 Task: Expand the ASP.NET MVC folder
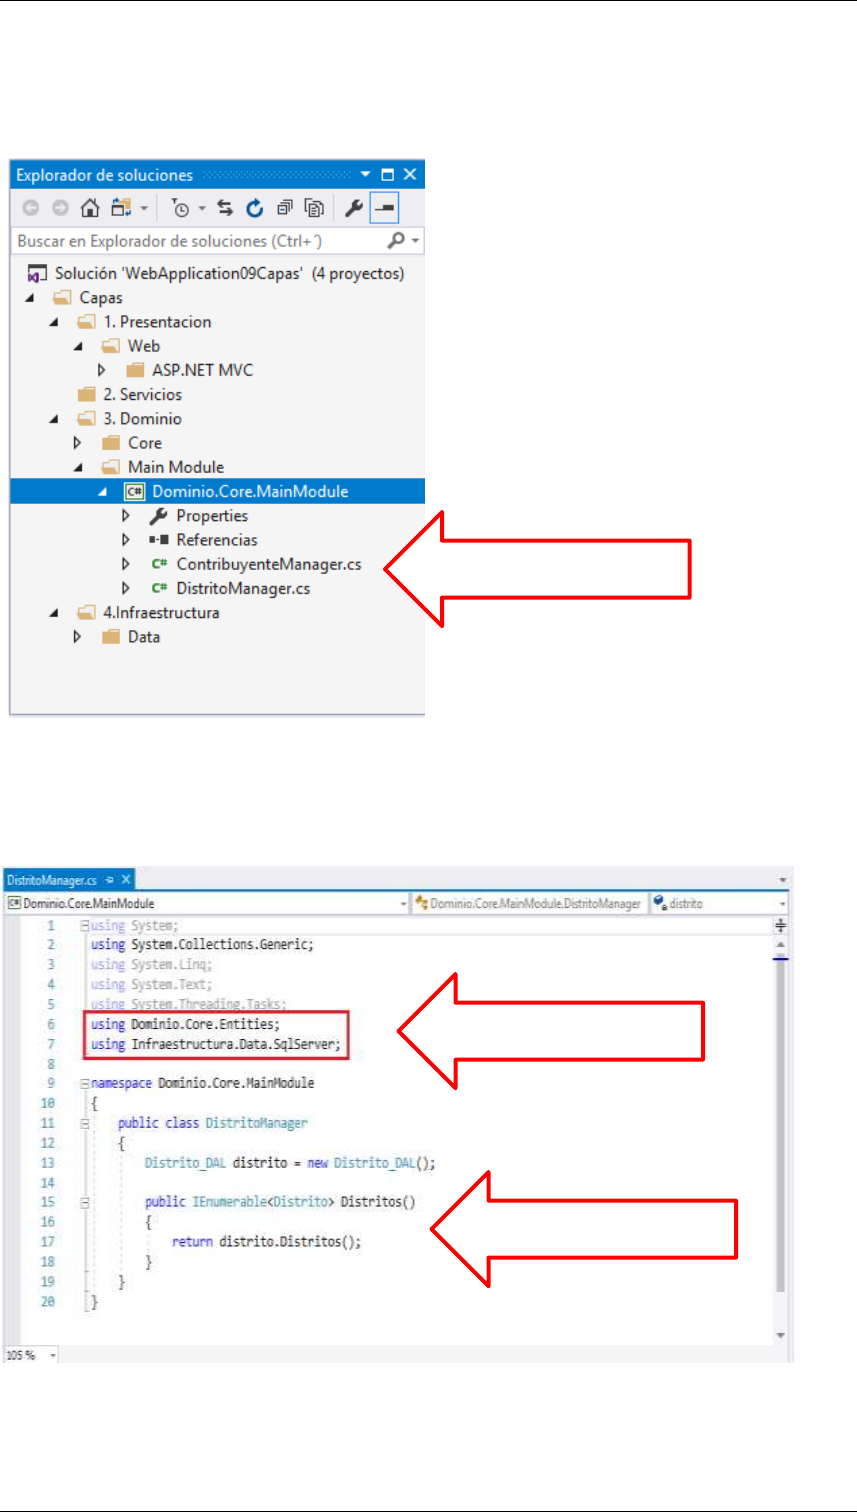101,370
